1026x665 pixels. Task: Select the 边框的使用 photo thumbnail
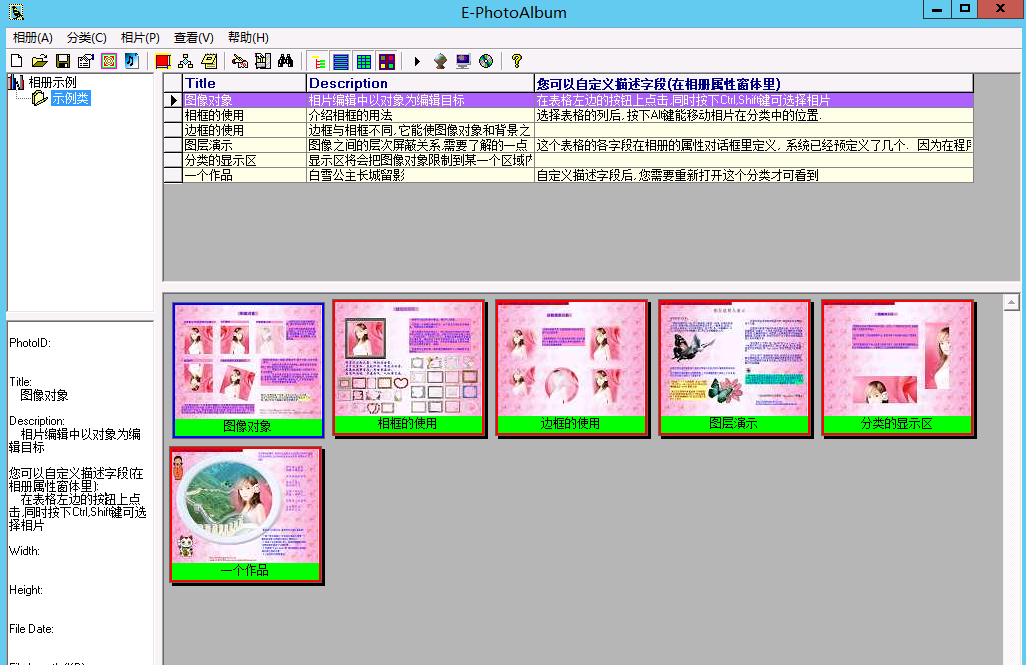(571, 368)
